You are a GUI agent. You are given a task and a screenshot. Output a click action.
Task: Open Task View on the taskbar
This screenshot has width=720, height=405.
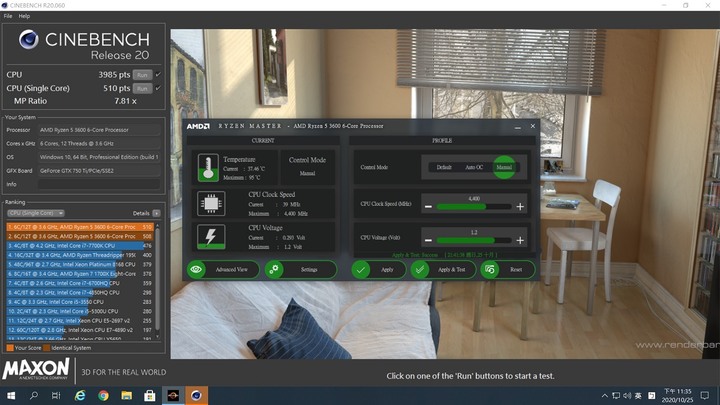(56, 395)
